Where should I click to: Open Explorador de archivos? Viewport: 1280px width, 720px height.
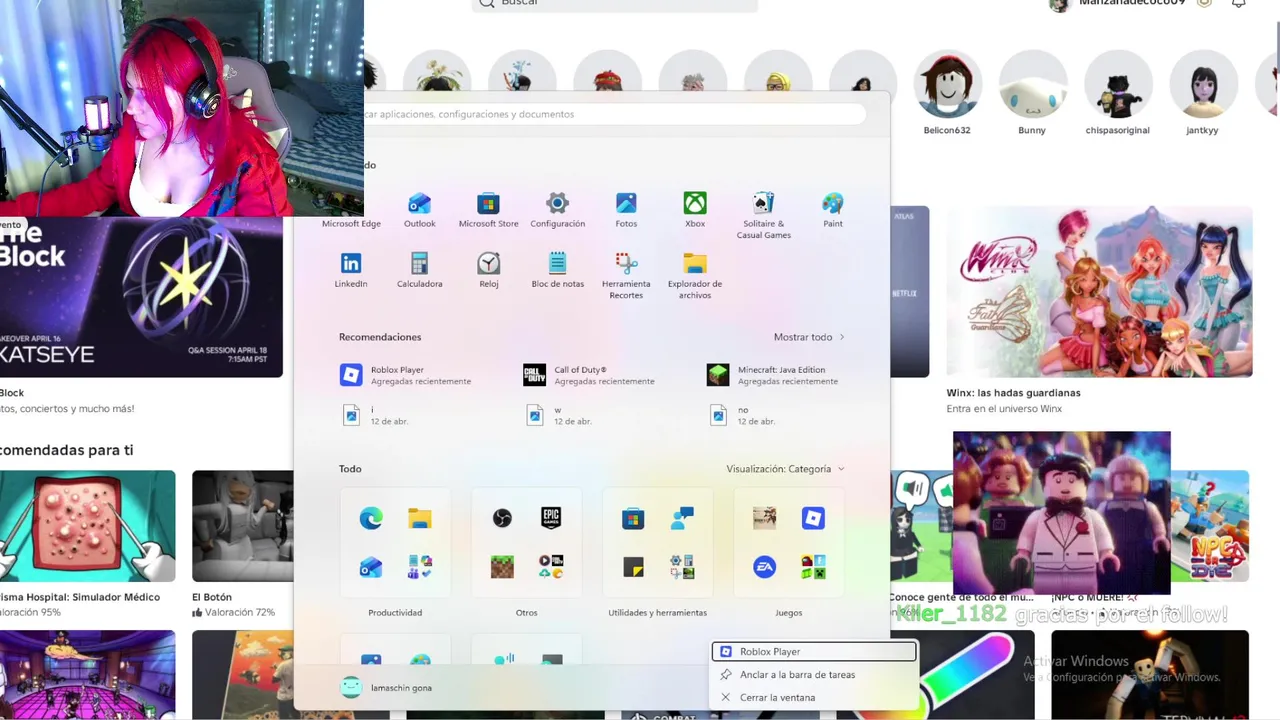695,263
